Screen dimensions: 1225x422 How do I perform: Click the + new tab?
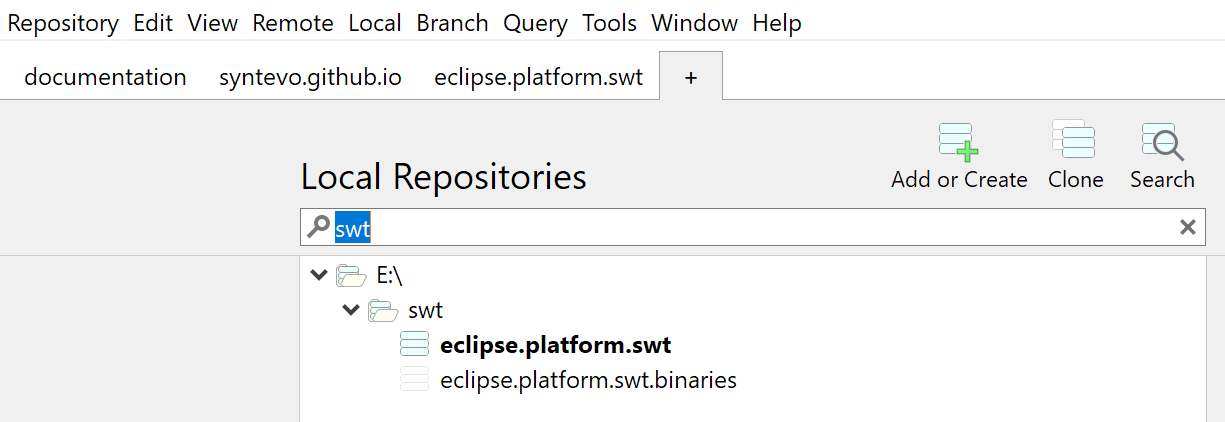691,77
